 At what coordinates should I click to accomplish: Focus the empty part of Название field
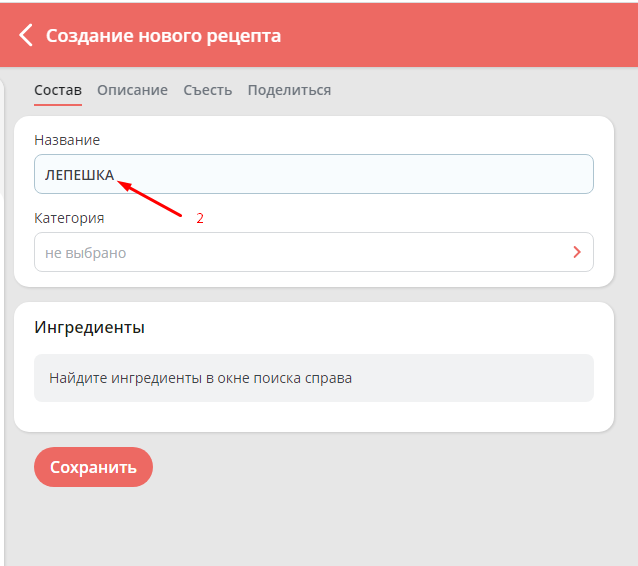click(x=400, y=174)
